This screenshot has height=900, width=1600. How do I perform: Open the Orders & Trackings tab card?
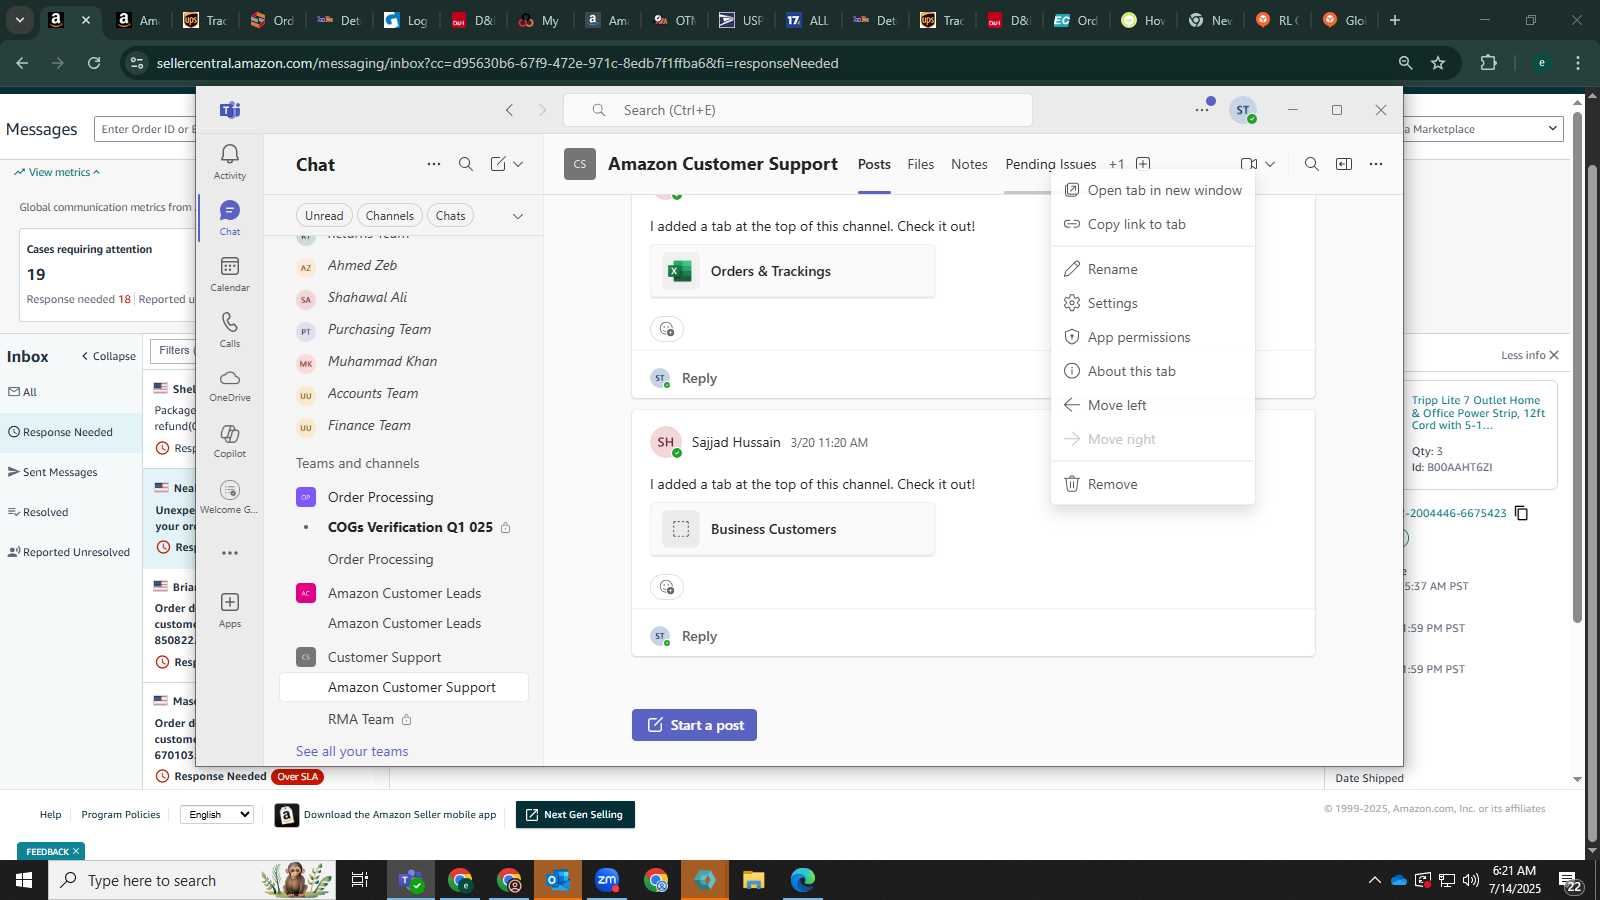[792, 271]
